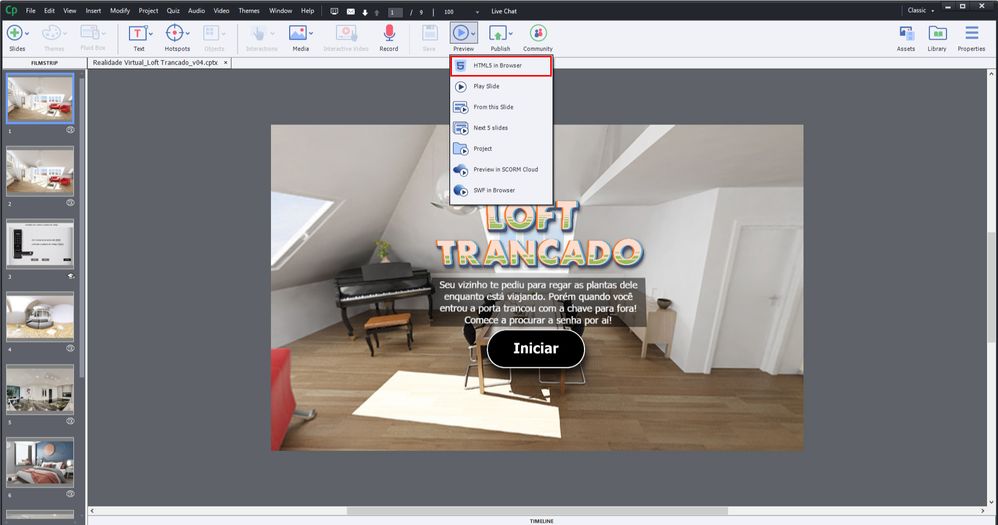Toggle the eye icon under slide 1
Screen dimensions: 998x525
(70, 130)
